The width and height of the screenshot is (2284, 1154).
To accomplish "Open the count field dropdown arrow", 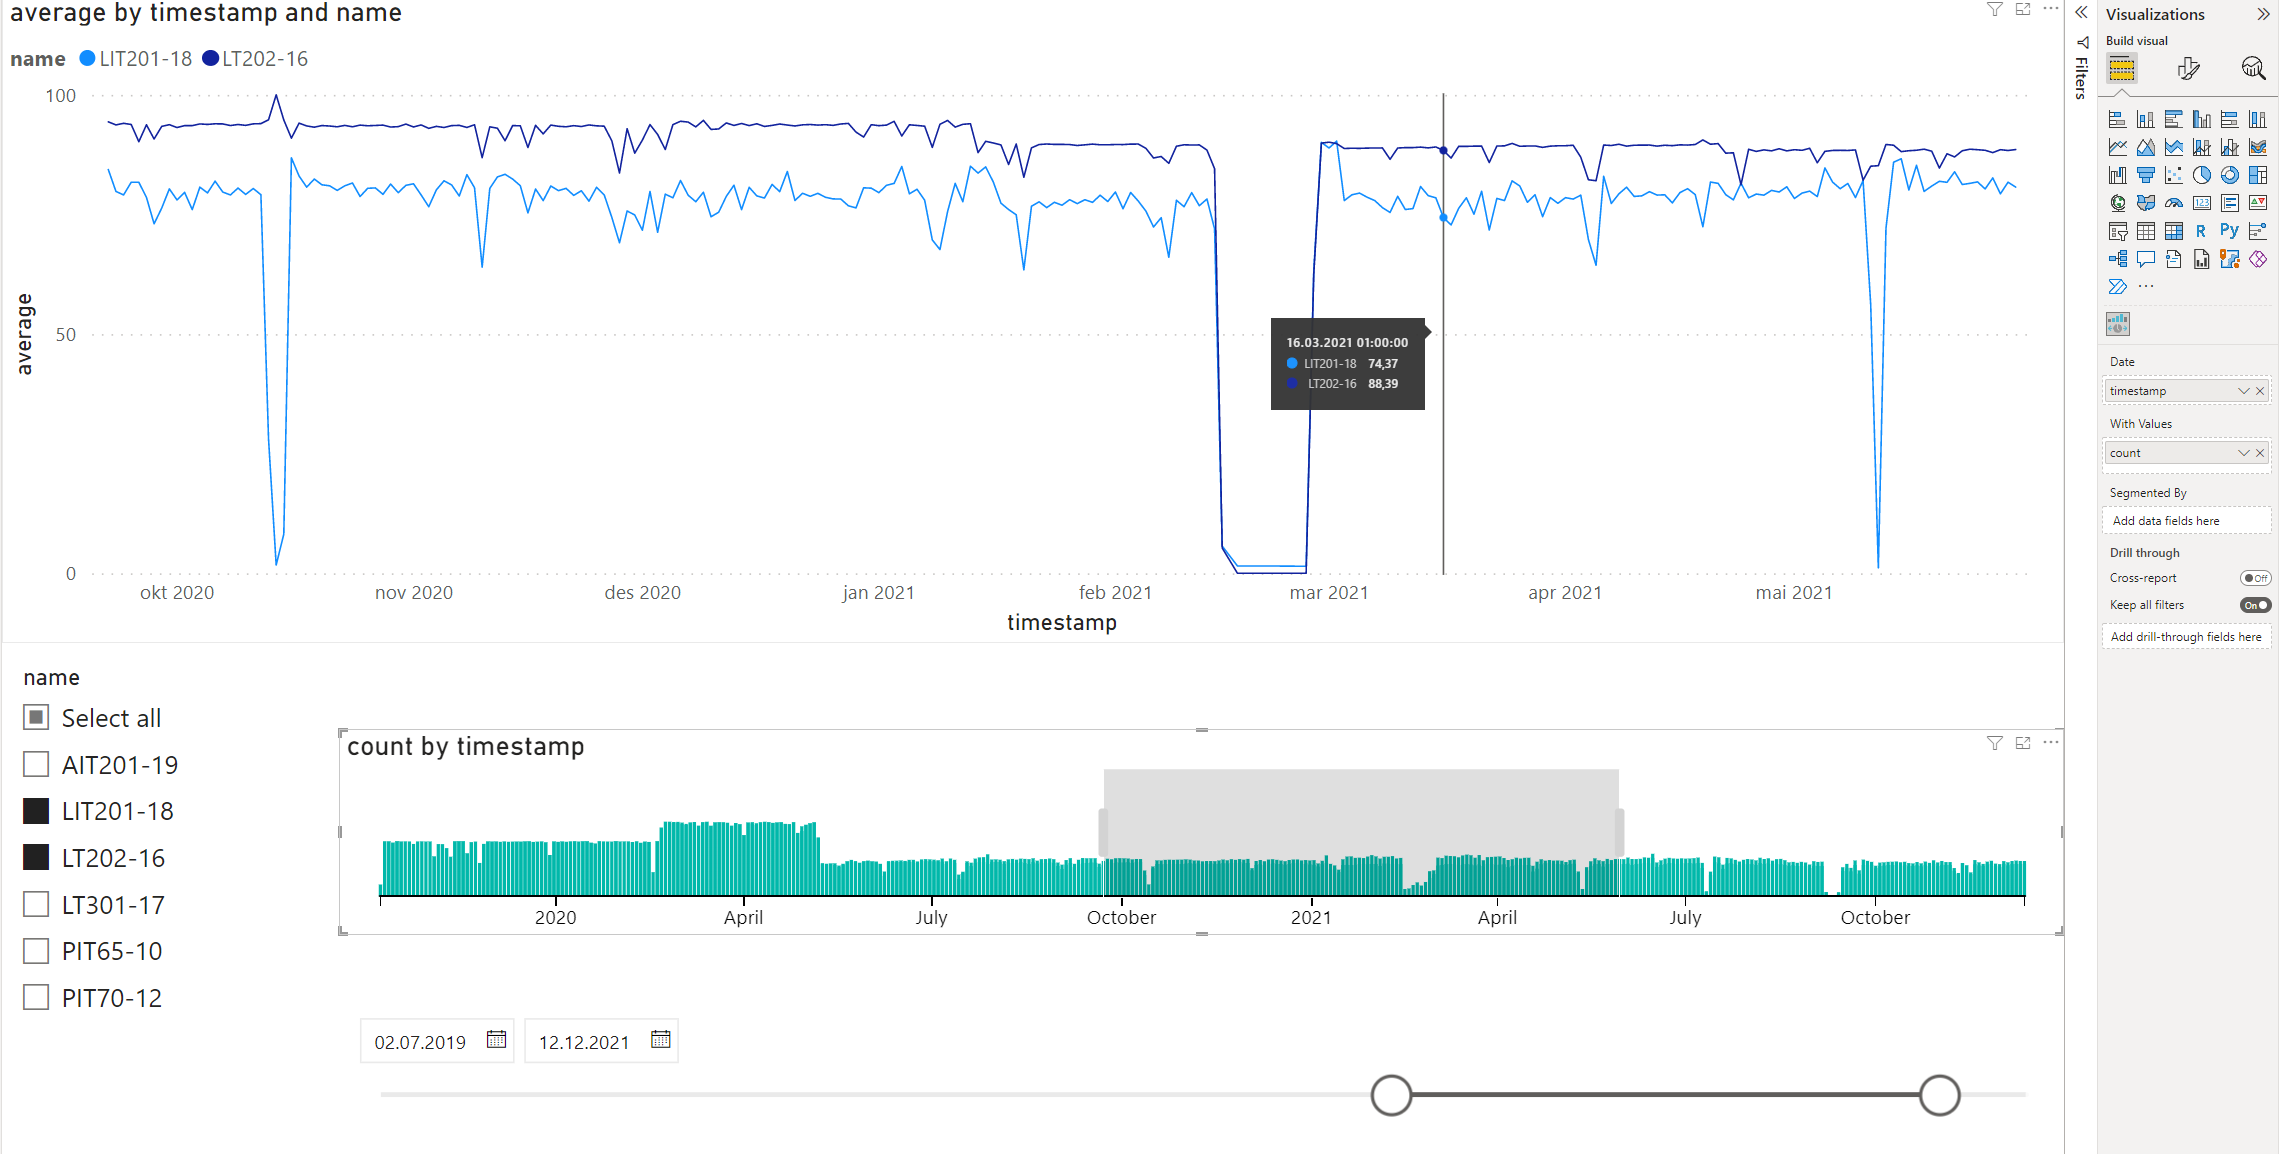I will [x=2243, y=453].
